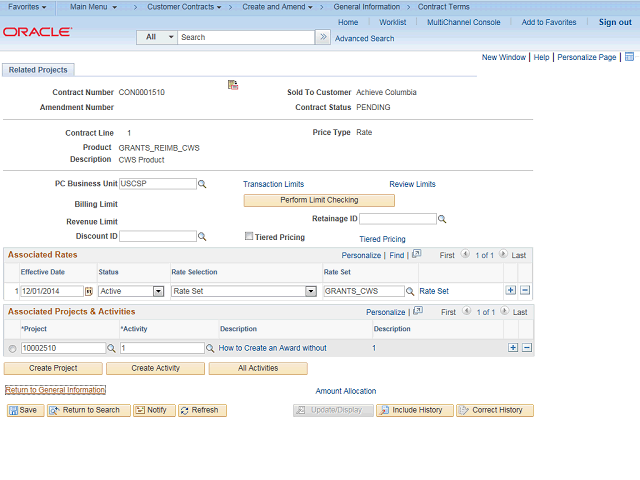Click the All Activities button
The image size is (640, 480).
pos(258,368)
